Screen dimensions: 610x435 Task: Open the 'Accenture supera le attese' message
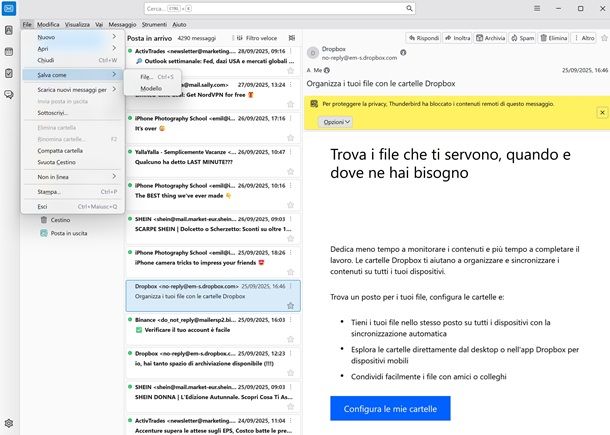coord(213,425)
